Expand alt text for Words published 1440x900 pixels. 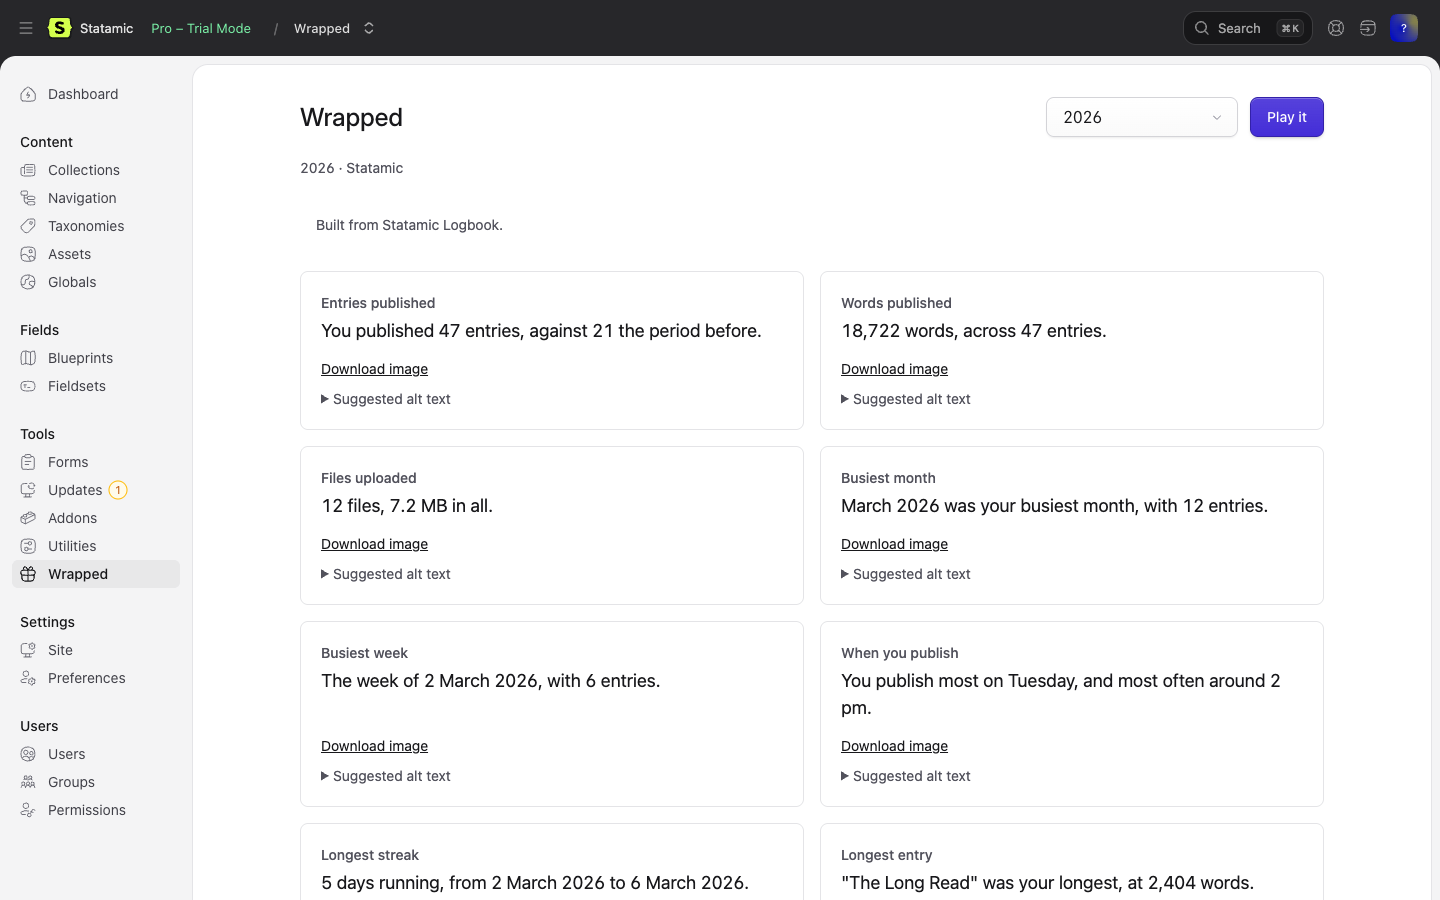tap(906, 399)
